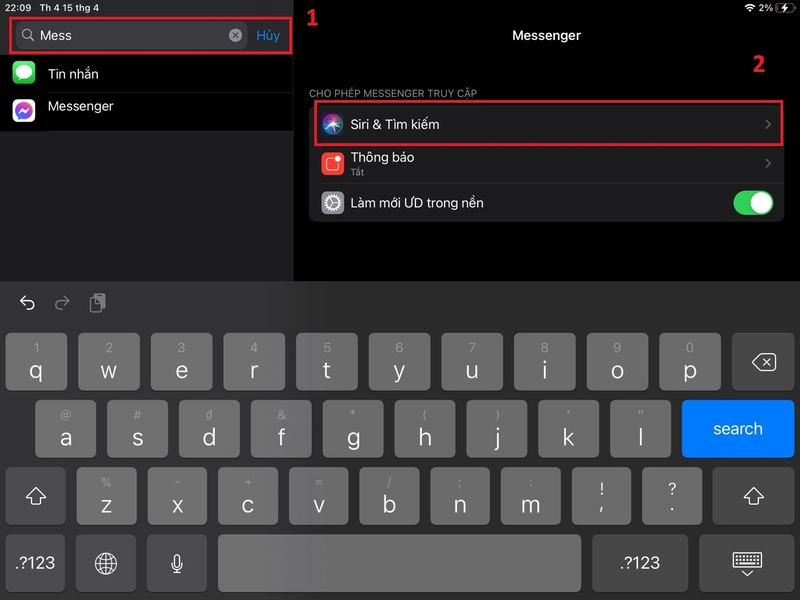Tap the hide keyboard key
This screenshot has width=800, height=600.
tap(747, 563)
